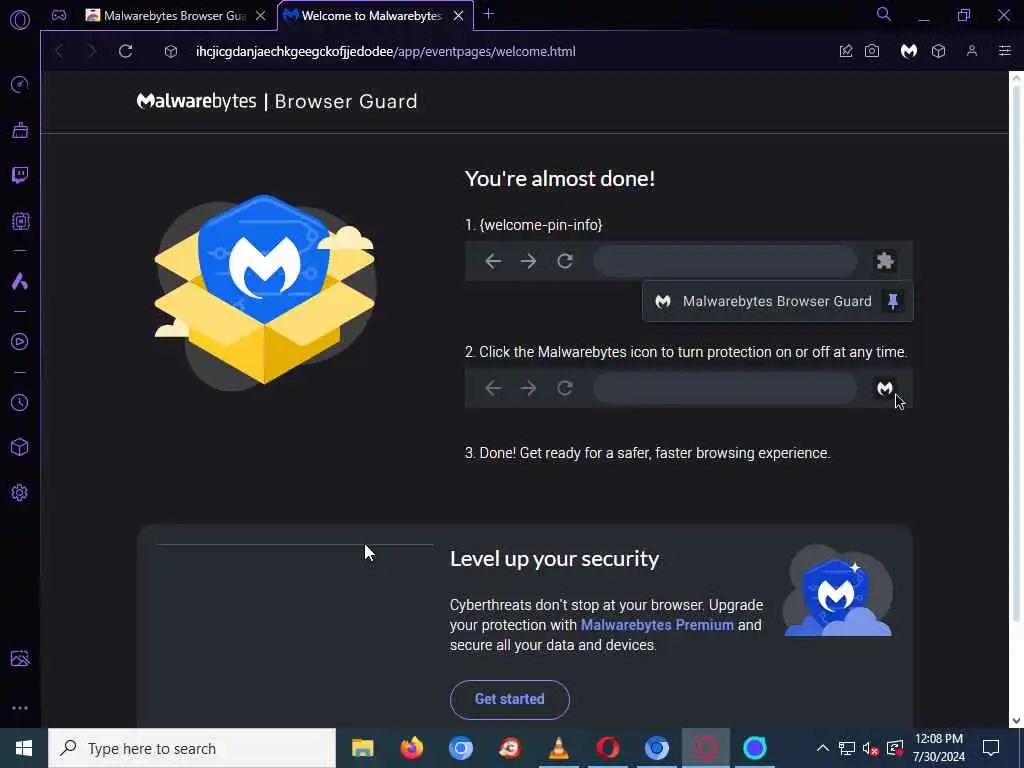The width and height of the screenshot is (1024, 768).
Task: Open sidebar setup three dots
Action: click(20, 708)
